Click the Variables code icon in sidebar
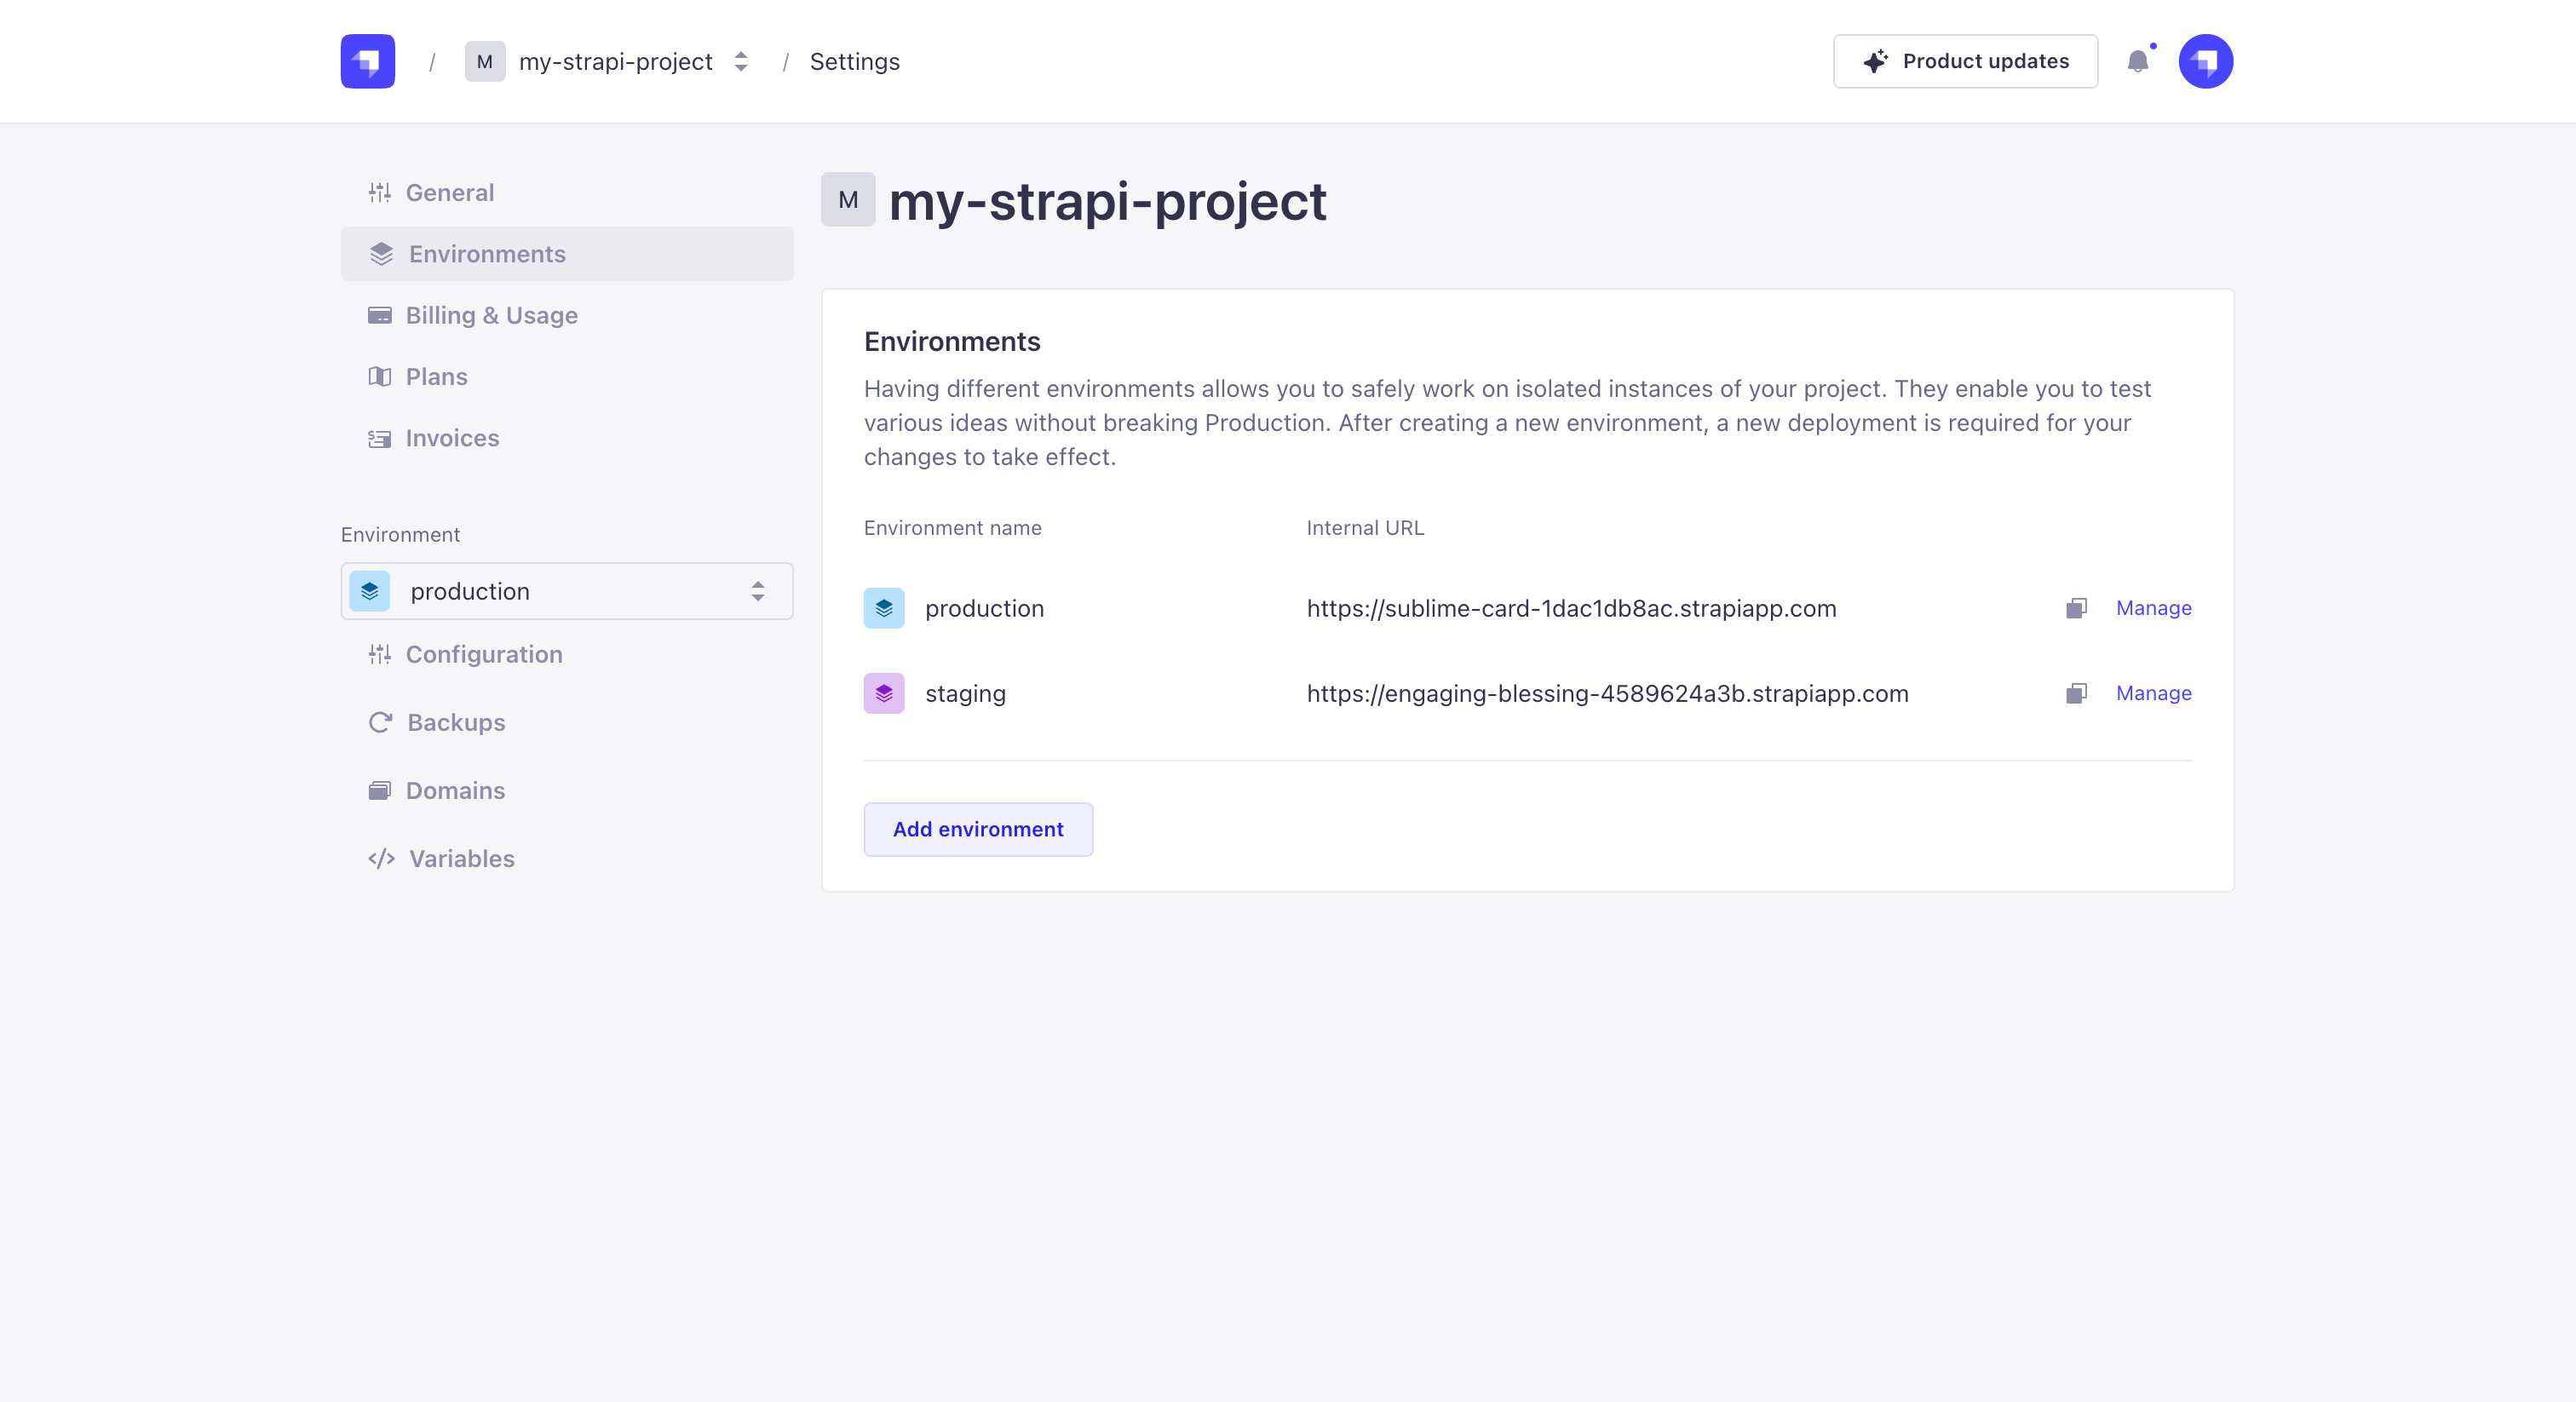This screenshot has height=1402, width=2576. coord(381,859)
